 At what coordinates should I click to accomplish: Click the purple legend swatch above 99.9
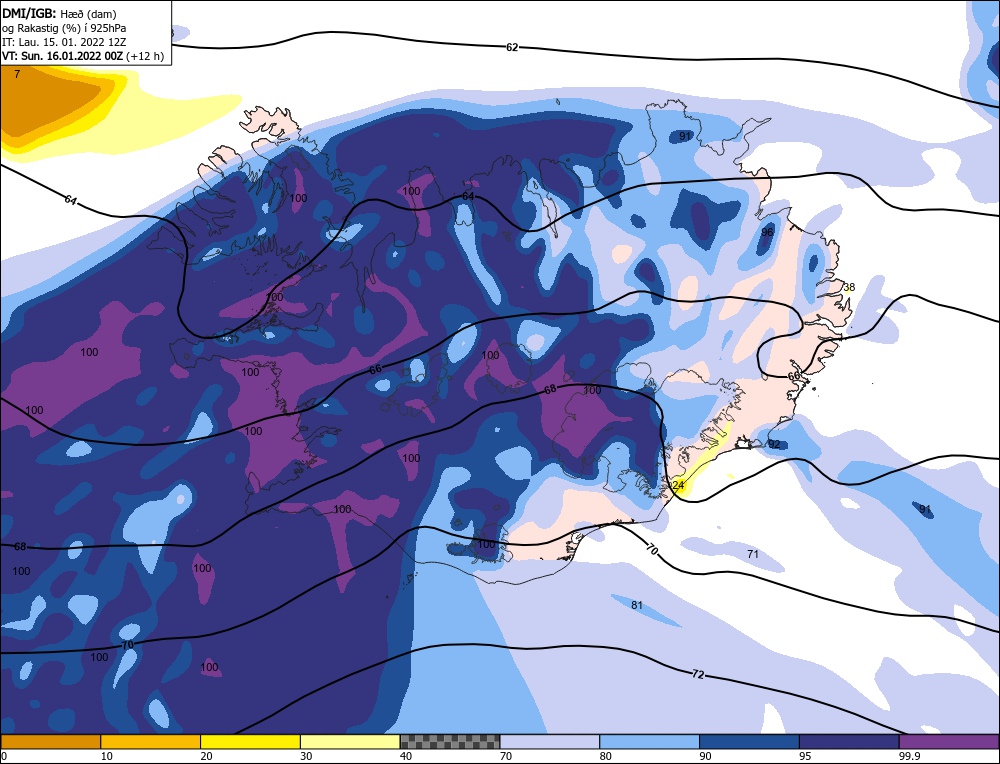949,742
